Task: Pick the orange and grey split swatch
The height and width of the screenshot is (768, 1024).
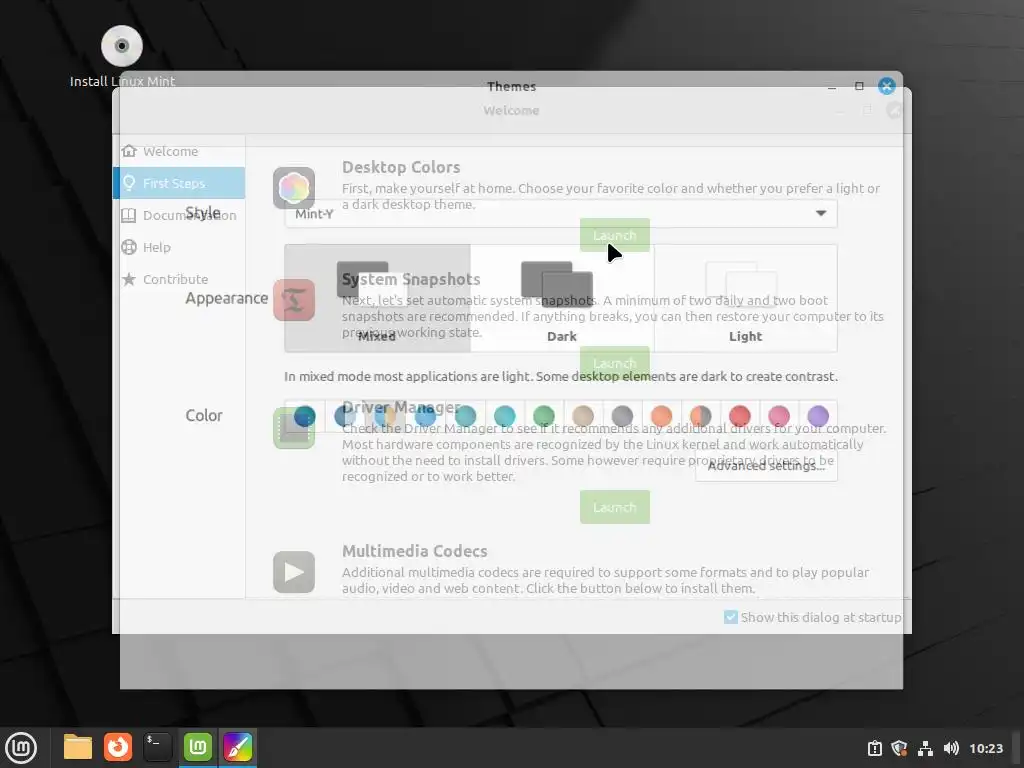Action: coord(700,416)
